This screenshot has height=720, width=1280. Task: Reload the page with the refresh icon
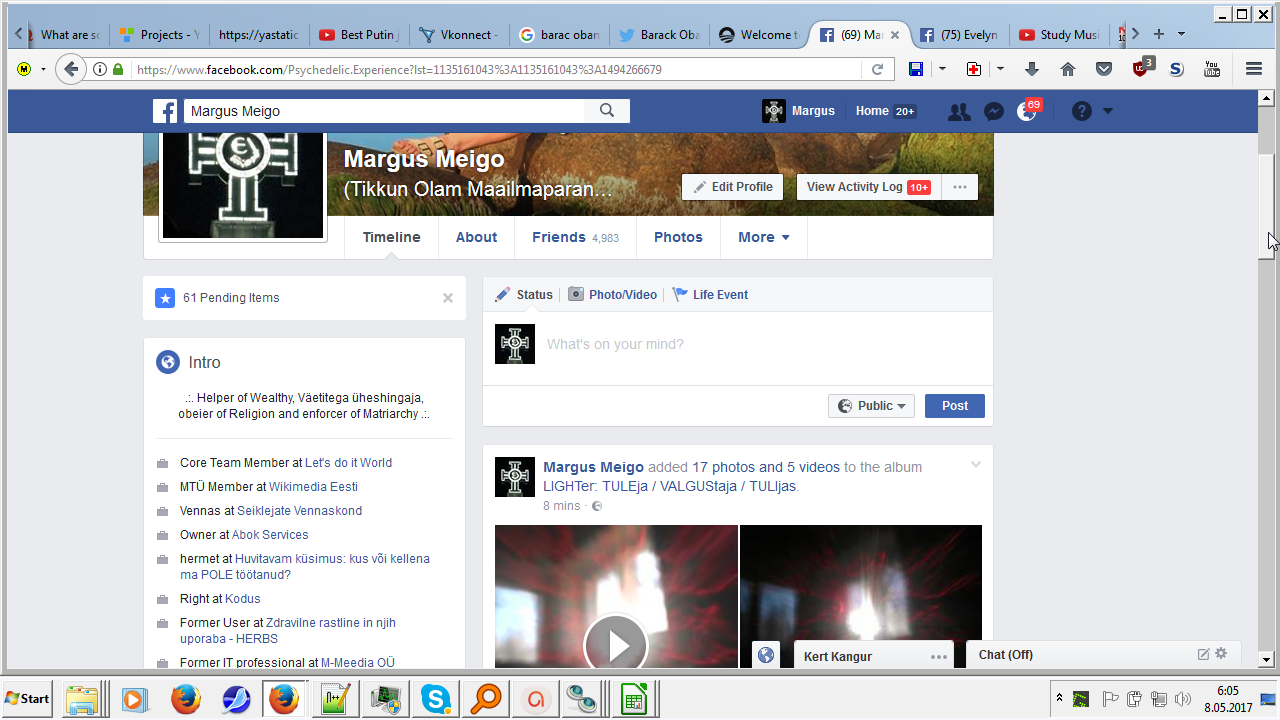[877, 69]
